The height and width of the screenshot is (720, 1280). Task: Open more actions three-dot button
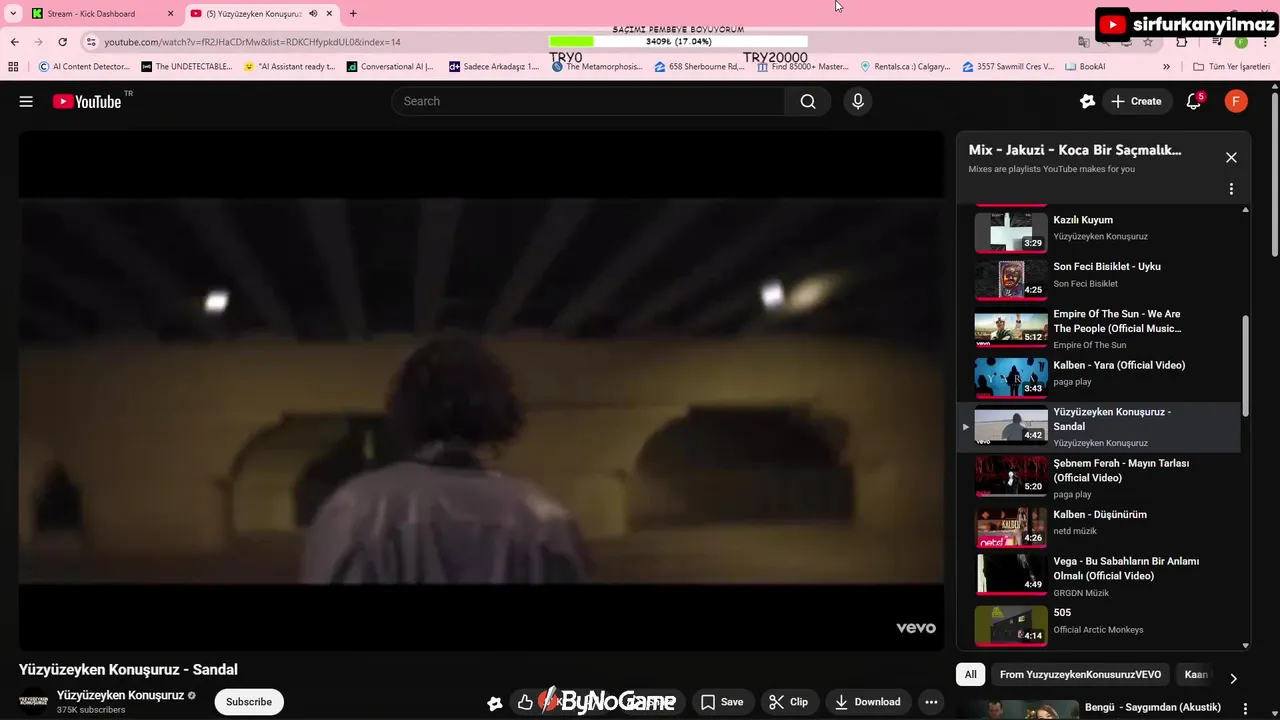pos(931,702)
